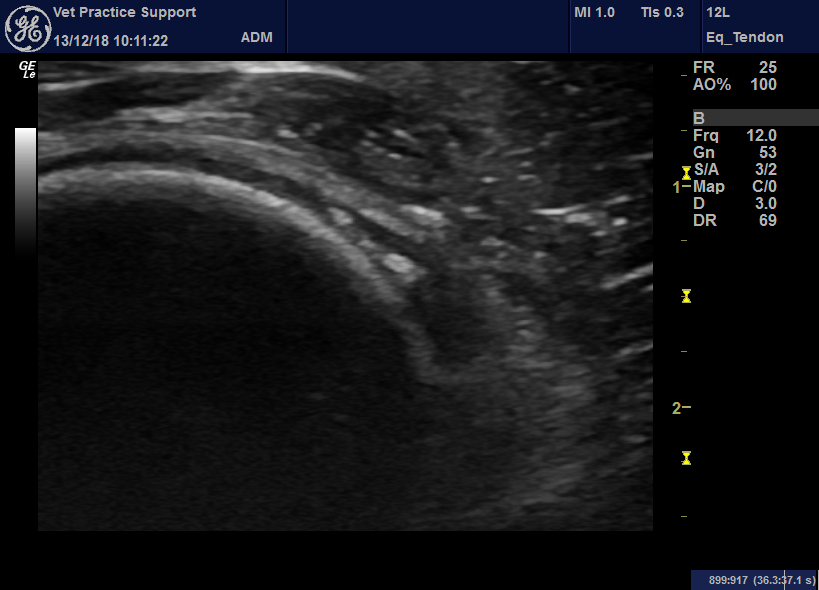This screenshot has width=819, height=590.
Task: Select the focal zone marker below depth 2
Action: pos(686,458)
